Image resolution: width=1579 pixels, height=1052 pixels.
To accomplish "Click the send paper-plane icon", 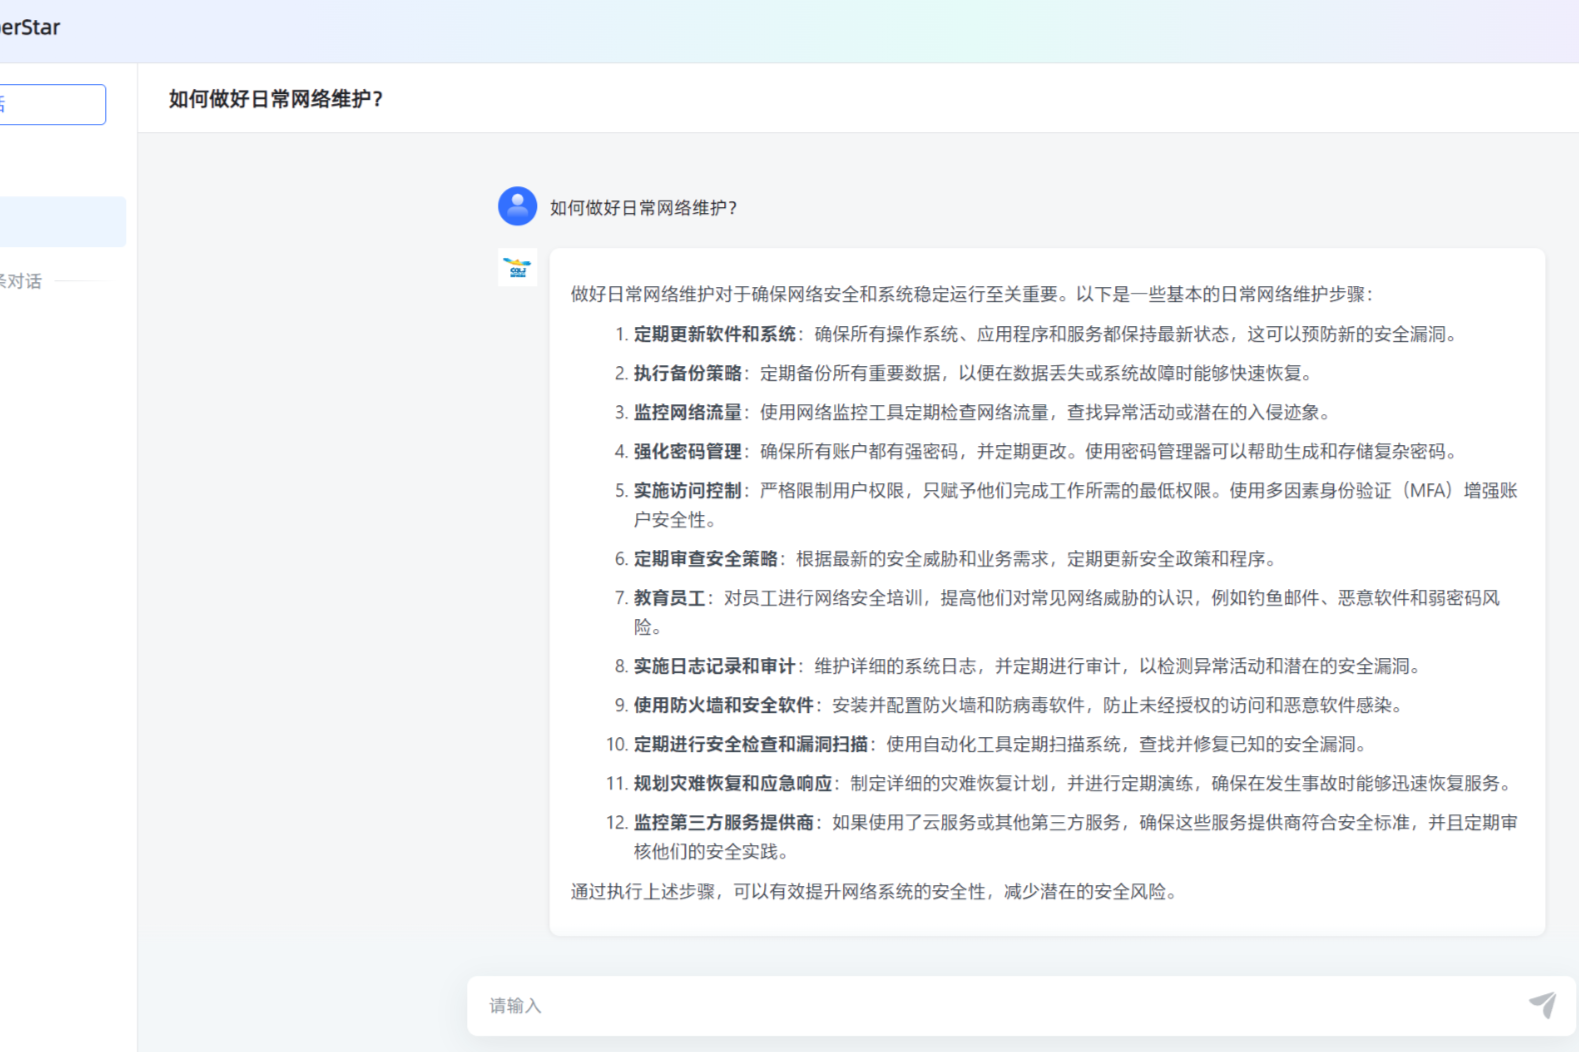I will pos(1542,1005).
